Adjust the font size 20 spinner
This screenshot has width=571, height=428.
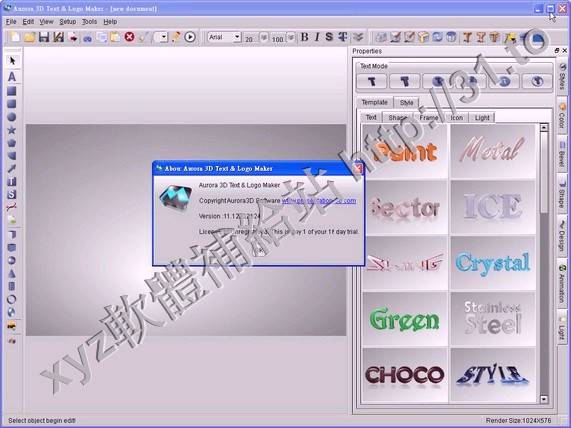click(x=264, y=37)
